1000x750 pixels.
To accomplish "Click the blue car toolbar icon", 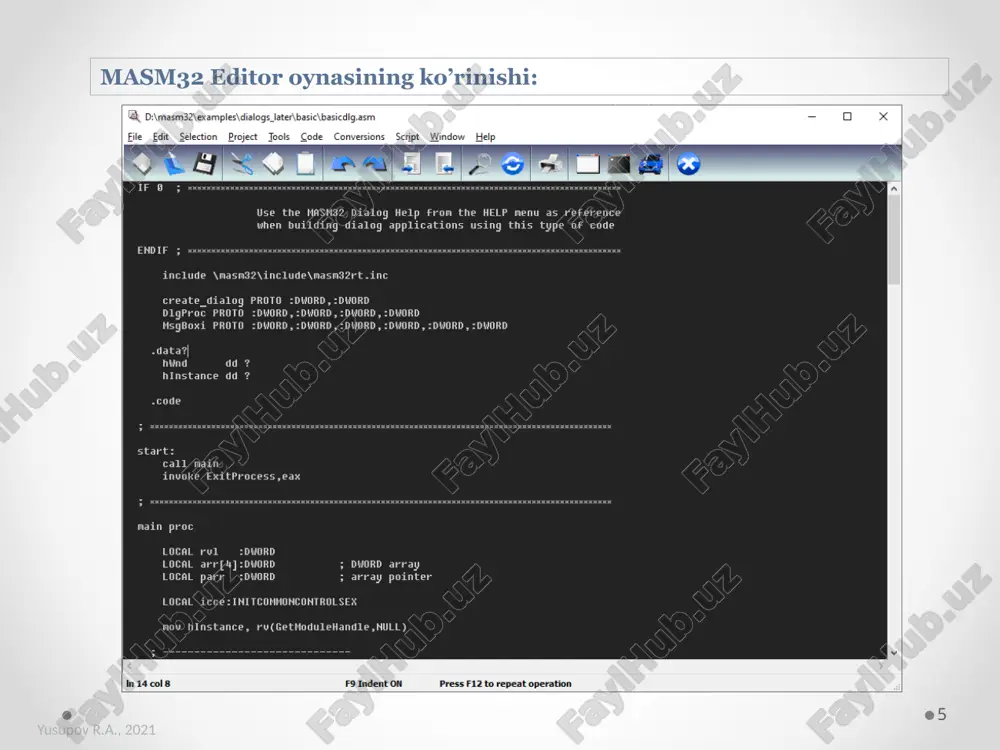I will click(x=651, y=164).
